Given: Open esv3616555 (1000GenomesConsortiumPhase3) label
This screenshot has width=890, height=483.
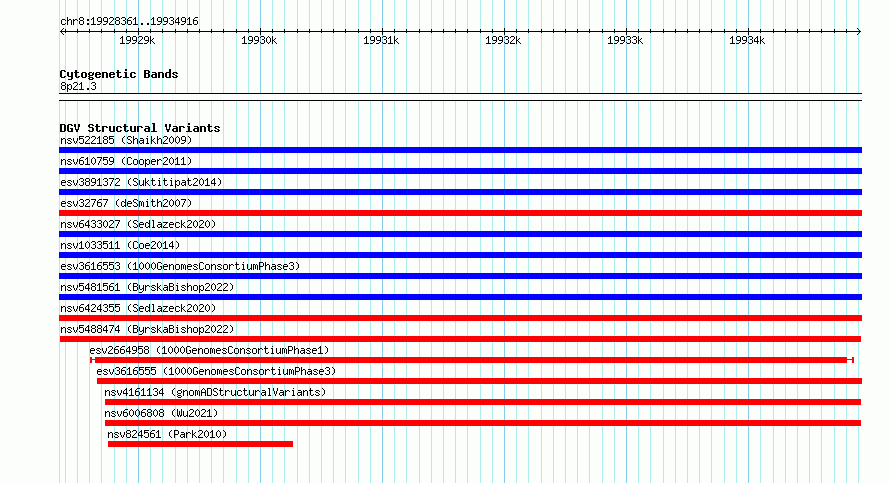Looking at the screenshot, I should 216,371.
